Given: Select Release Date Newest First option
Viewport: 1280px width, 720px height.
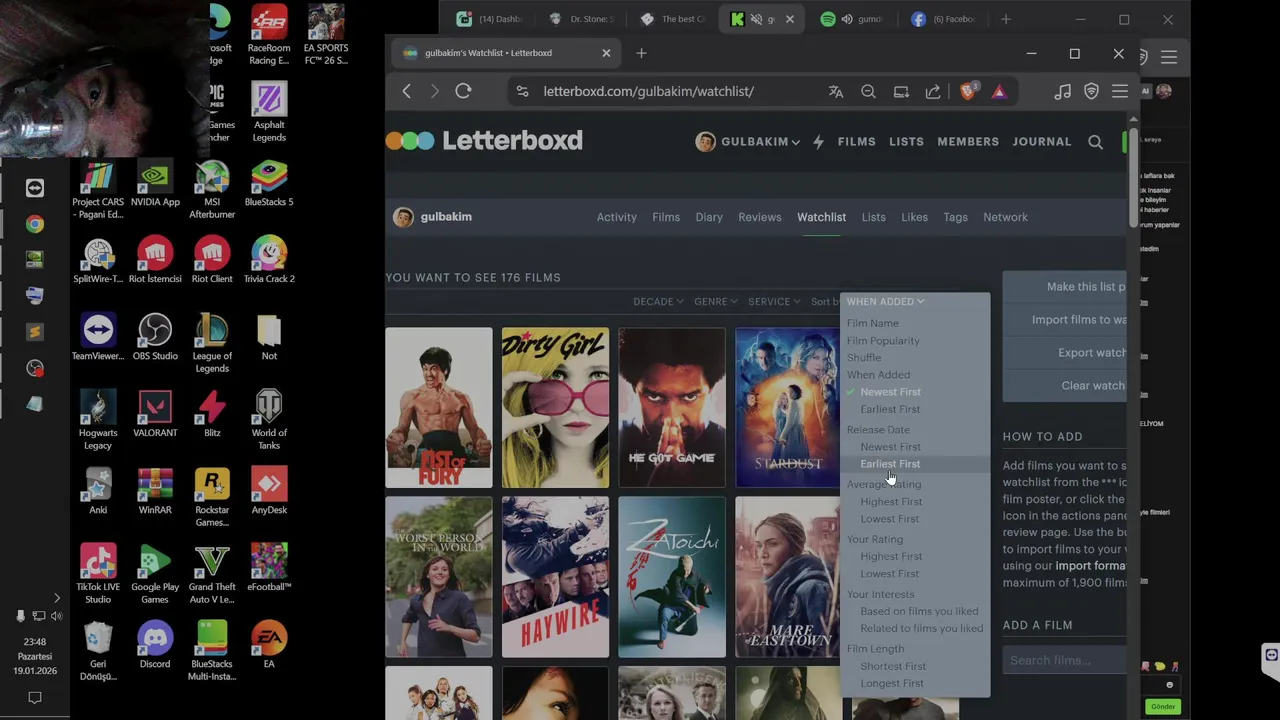Looking at the screenshot, I should (890, 447).
